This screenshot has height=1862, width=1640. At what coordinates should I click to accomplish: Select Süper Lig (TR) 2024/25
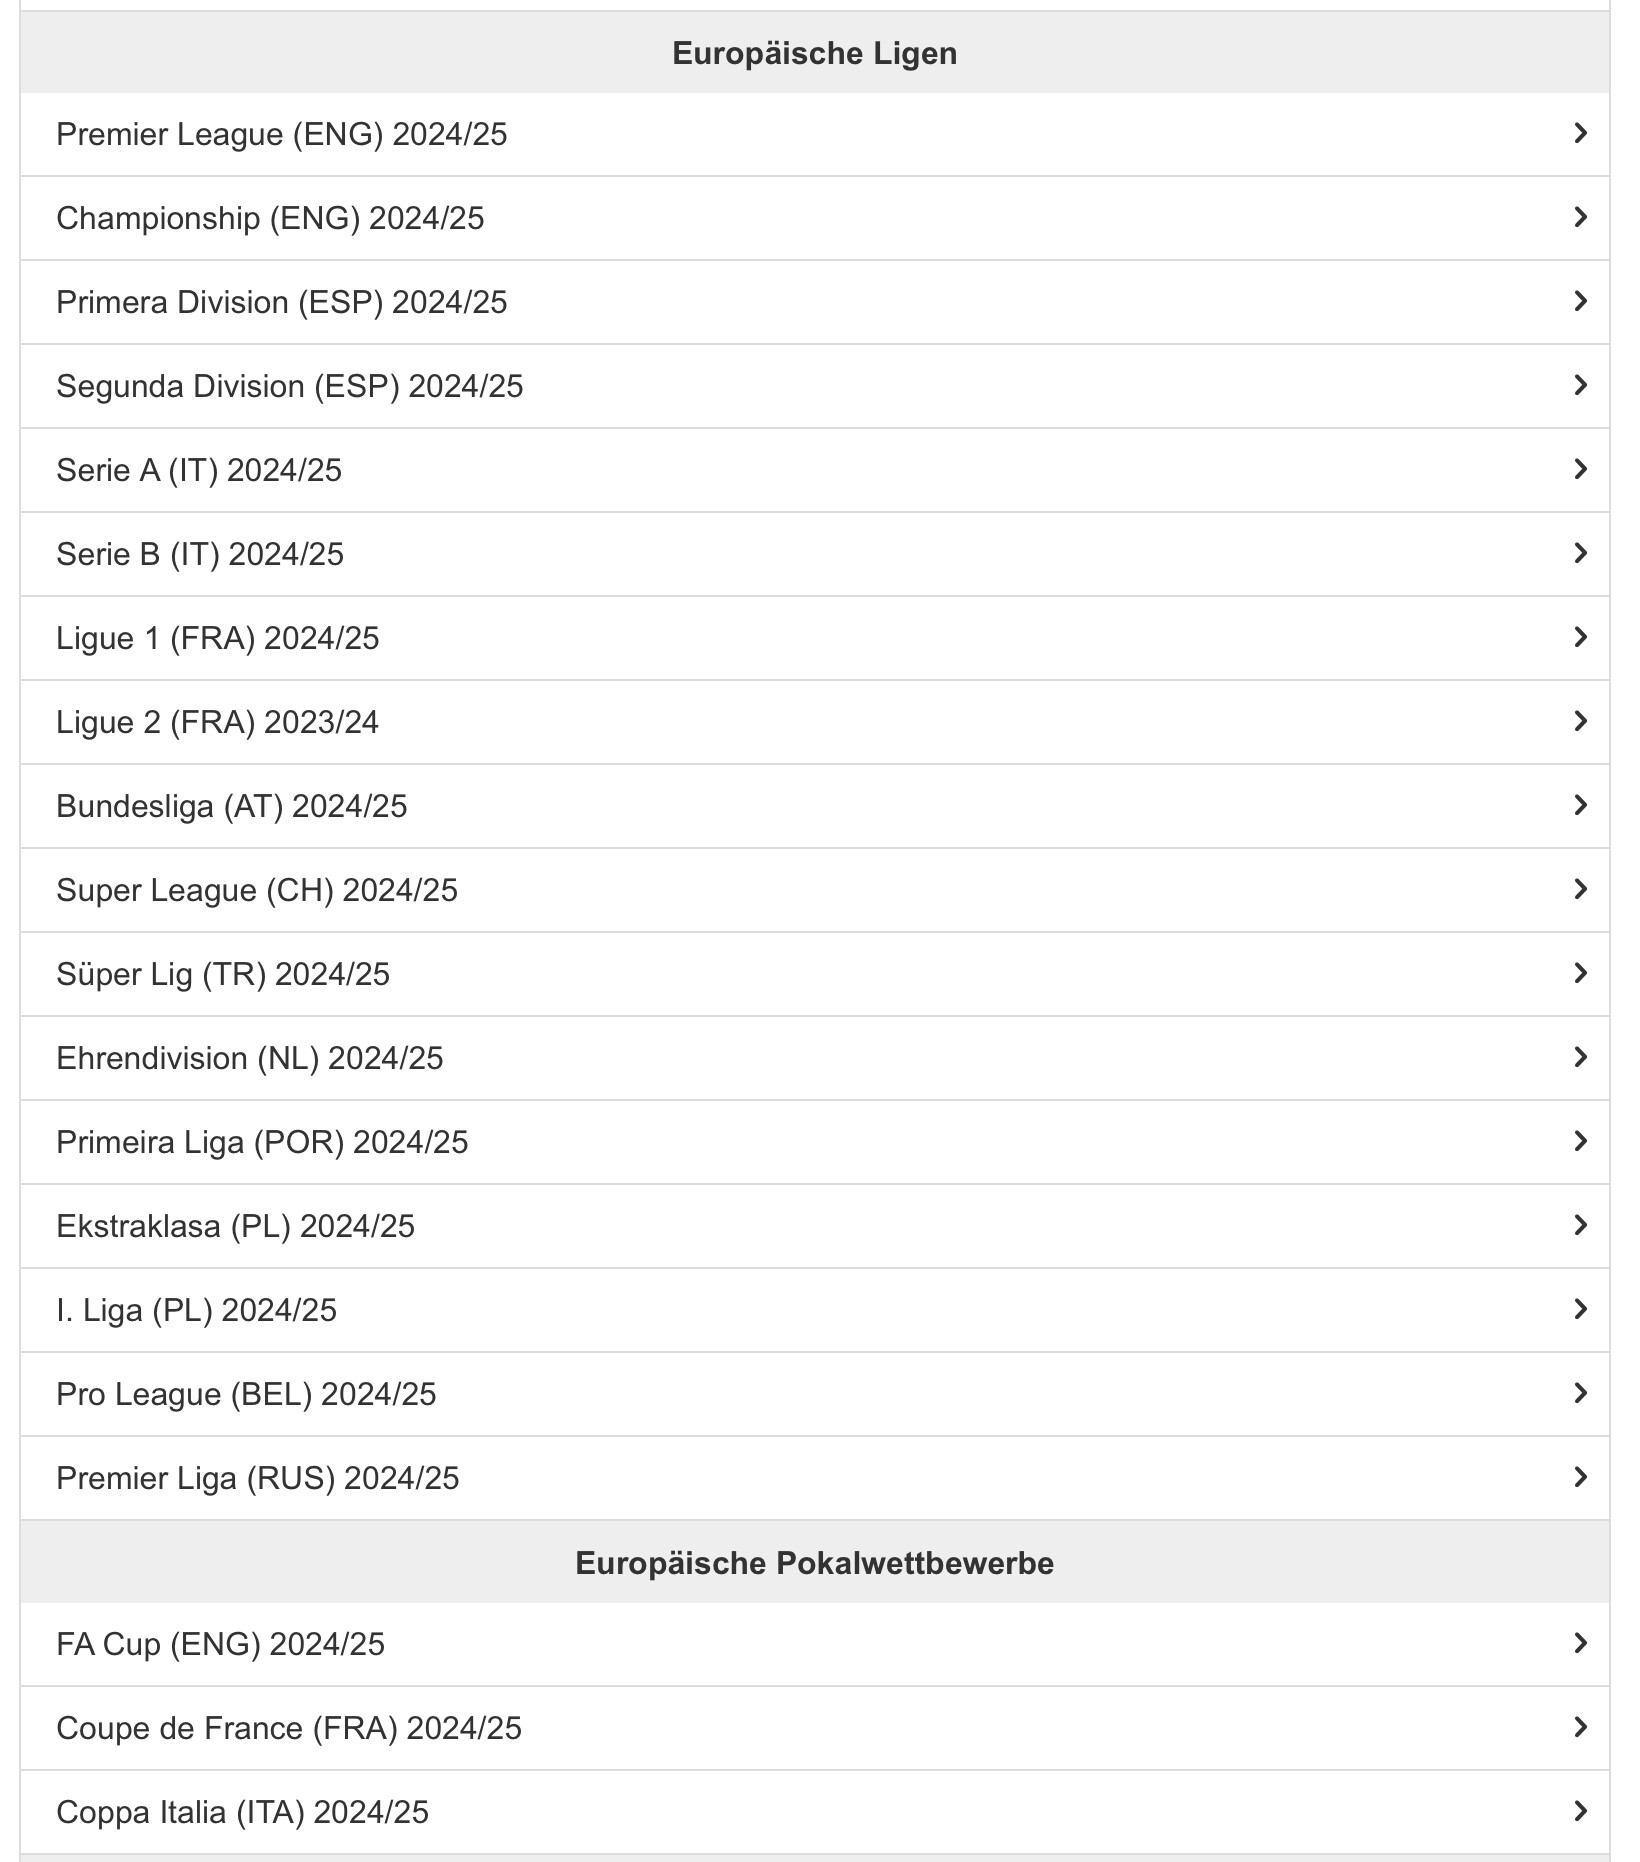point(223,974)
